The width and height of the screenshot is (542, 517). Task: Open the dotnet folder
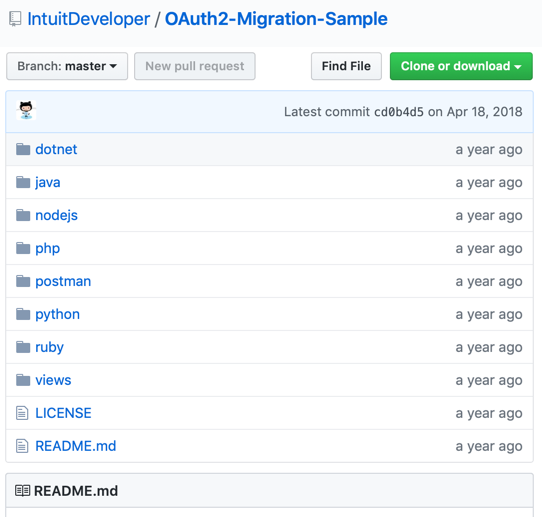56,149
